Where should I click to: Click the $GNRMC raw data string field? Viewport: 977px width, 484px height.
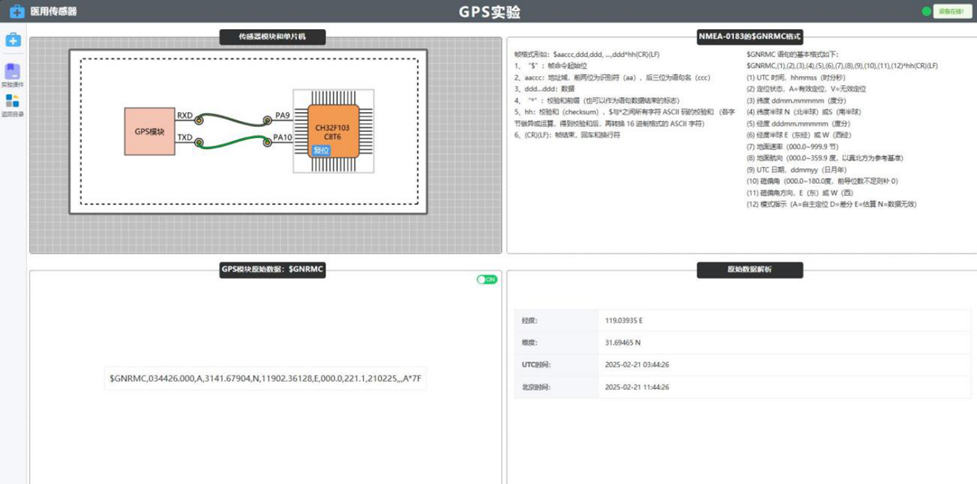[267, 380]
